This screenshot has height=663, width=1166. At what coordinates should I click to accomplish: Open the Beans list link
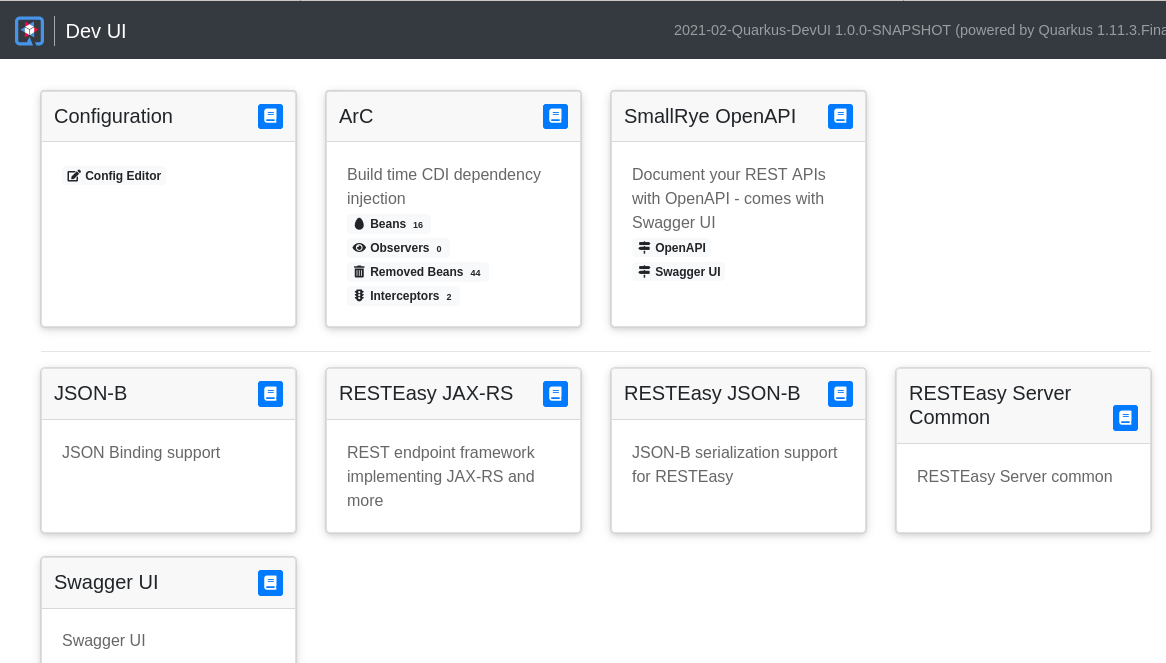(388, 224)
